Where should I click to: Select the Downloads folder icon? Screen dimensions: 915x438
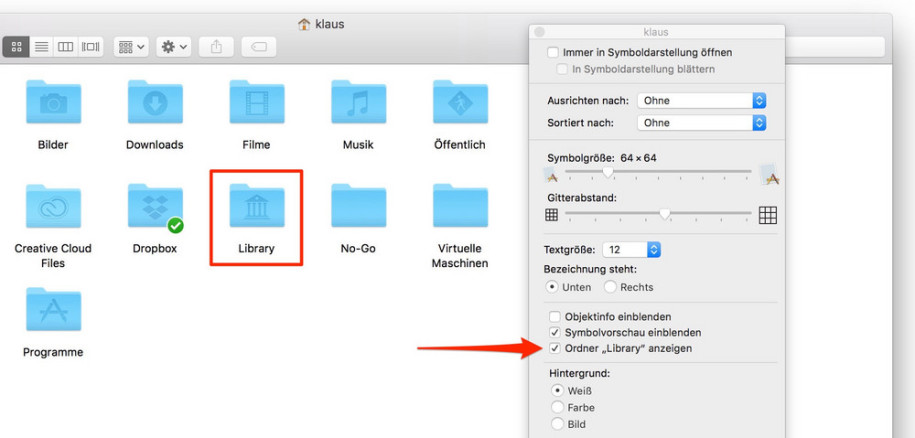[x=155, y=102]
